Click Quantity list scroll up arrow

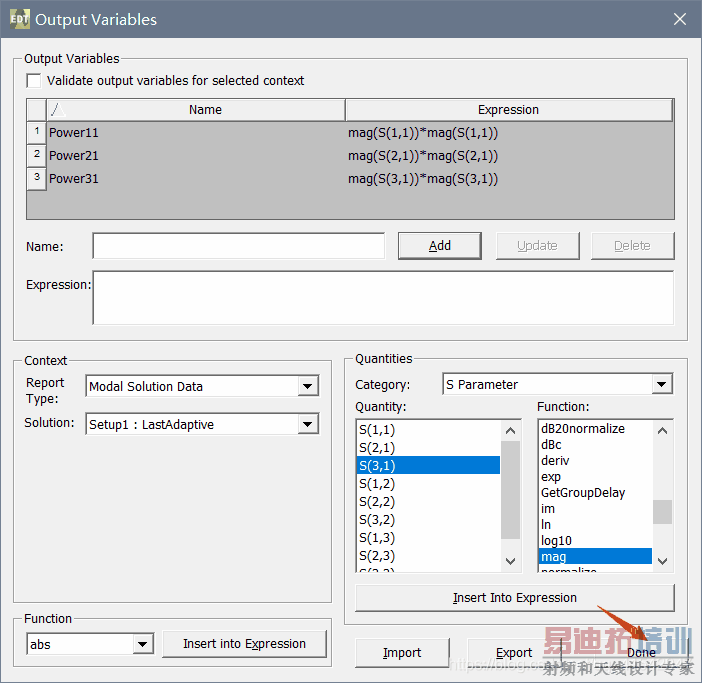(510, 431)
